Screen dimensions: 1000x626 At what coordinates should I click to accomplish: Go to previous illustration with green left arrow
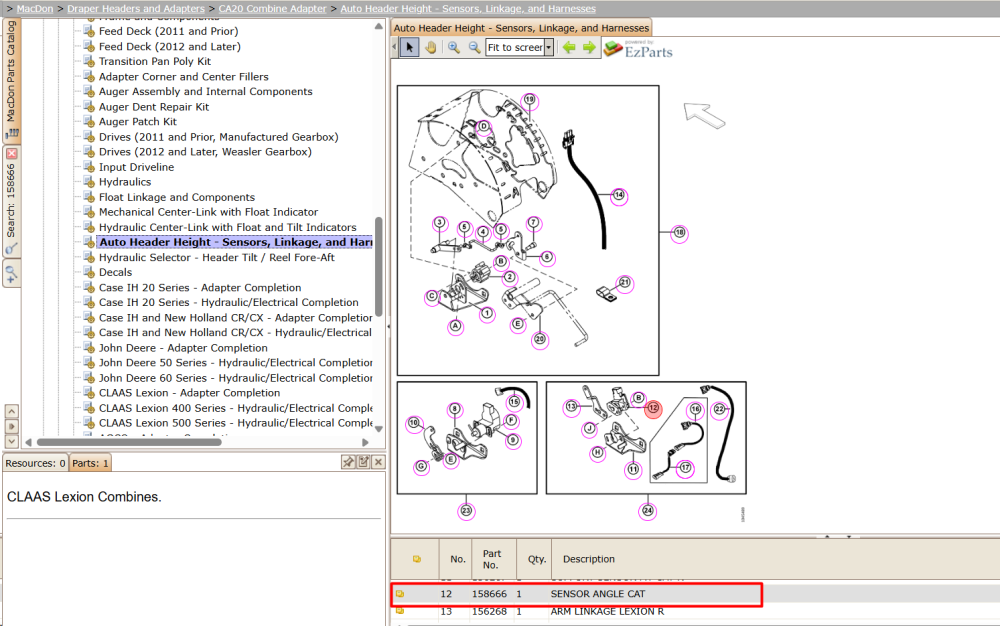[x=569, y=47]
